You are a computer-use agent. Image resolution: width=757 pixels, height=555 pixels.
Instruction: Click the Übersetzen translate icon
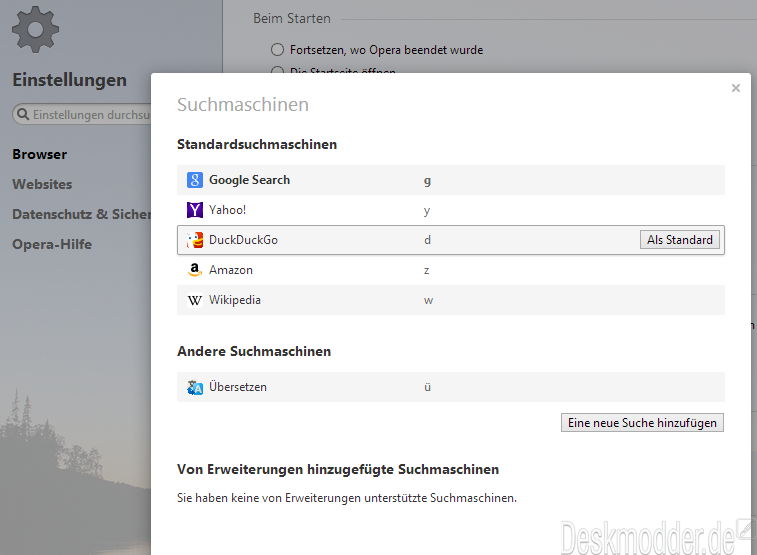[x=195, y=387]
